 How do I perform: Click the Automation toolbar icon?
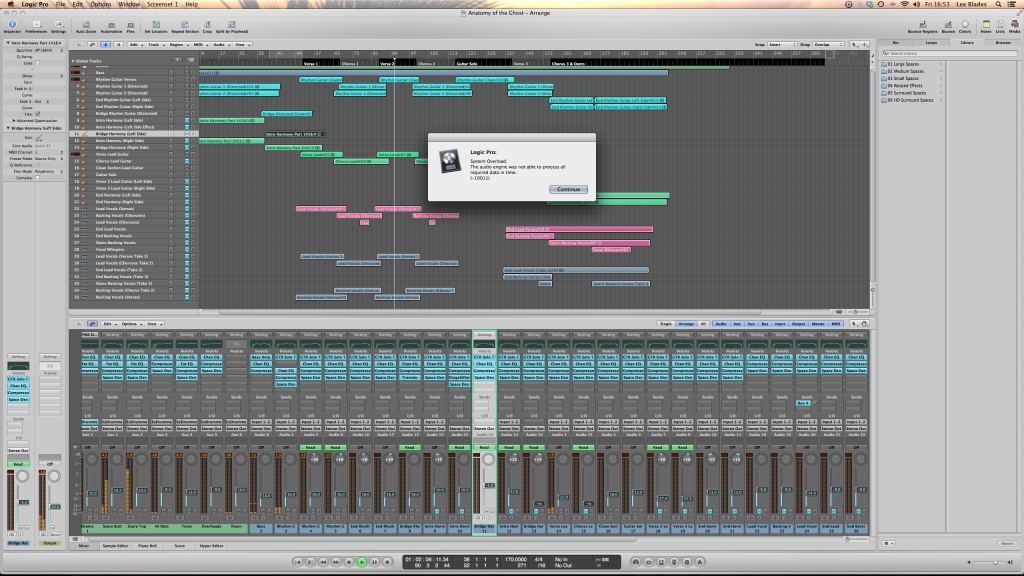click(111, 26)
